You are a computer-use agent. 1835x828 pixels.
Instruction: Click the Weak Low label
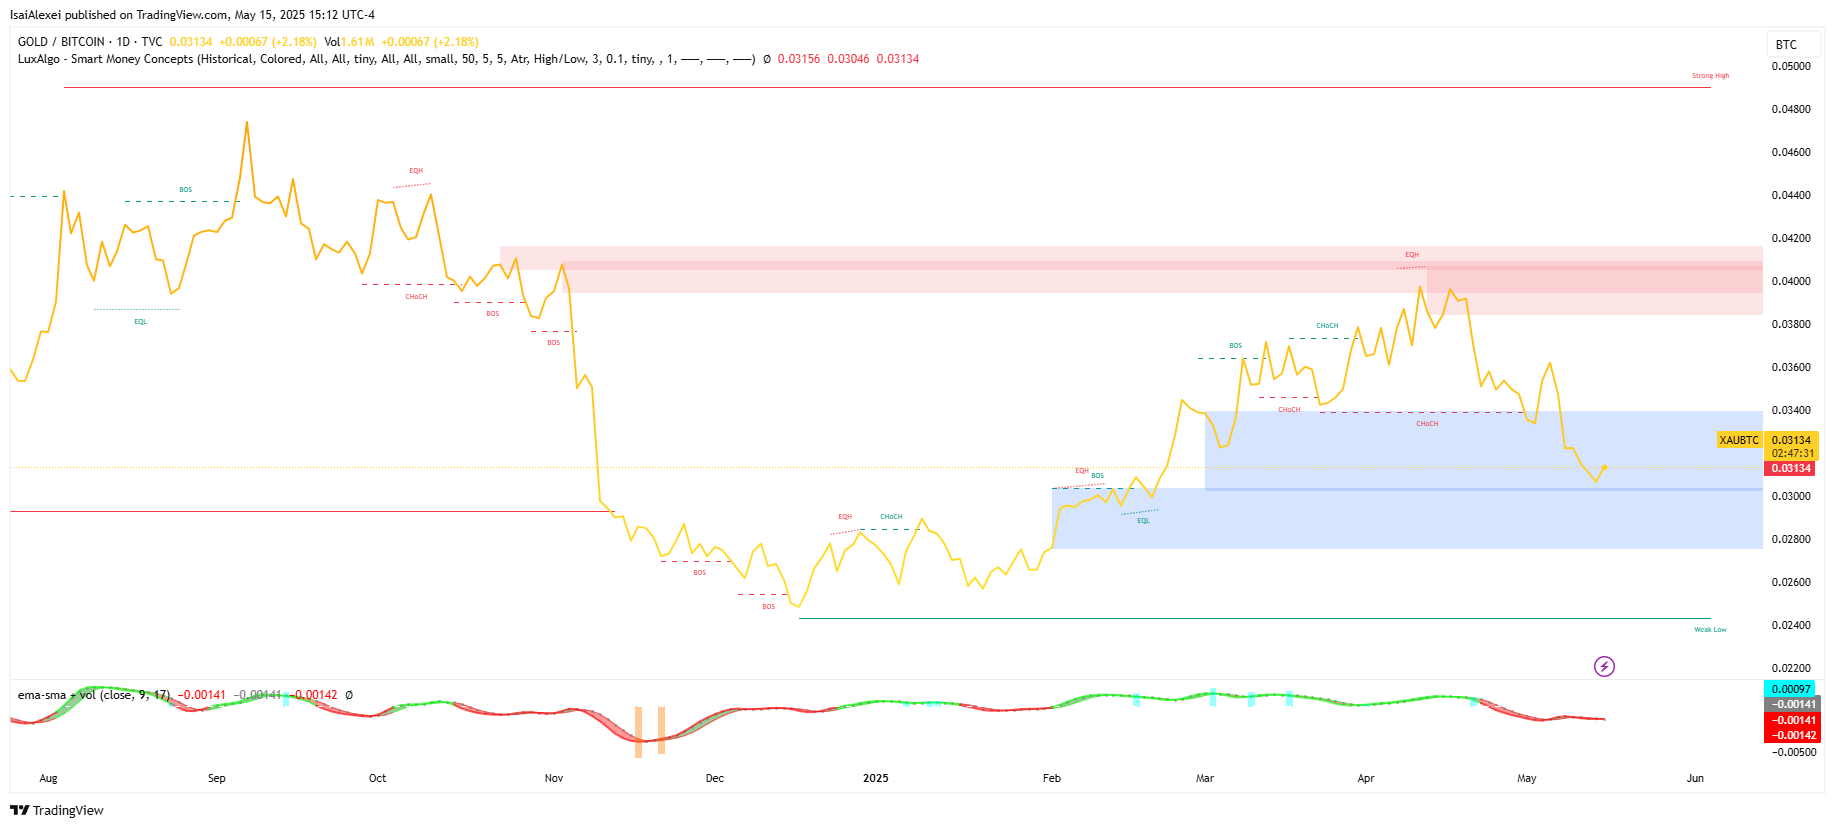(x=1710, y=630)
